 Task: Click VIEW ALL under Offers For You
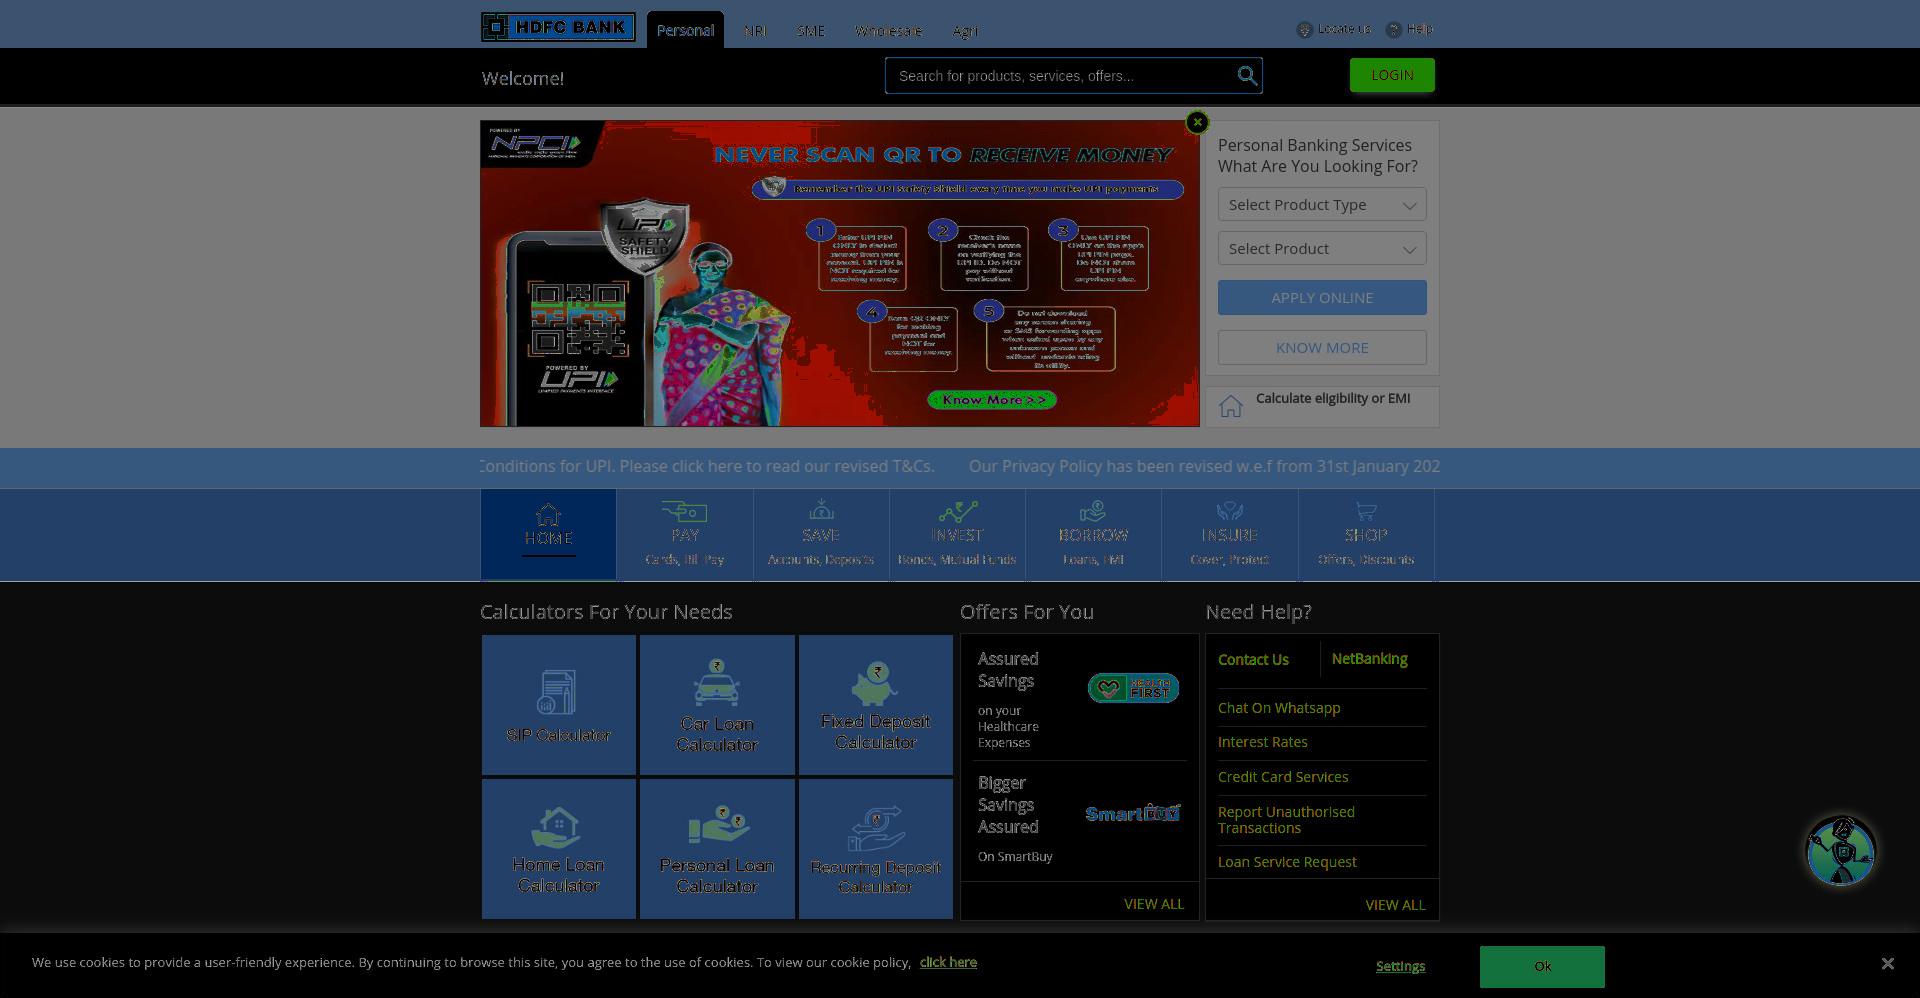1154,904
